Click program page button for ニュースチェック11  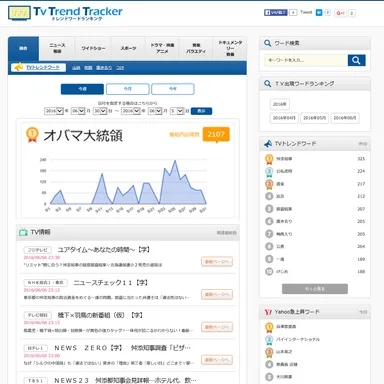click(x=217, y=294)
